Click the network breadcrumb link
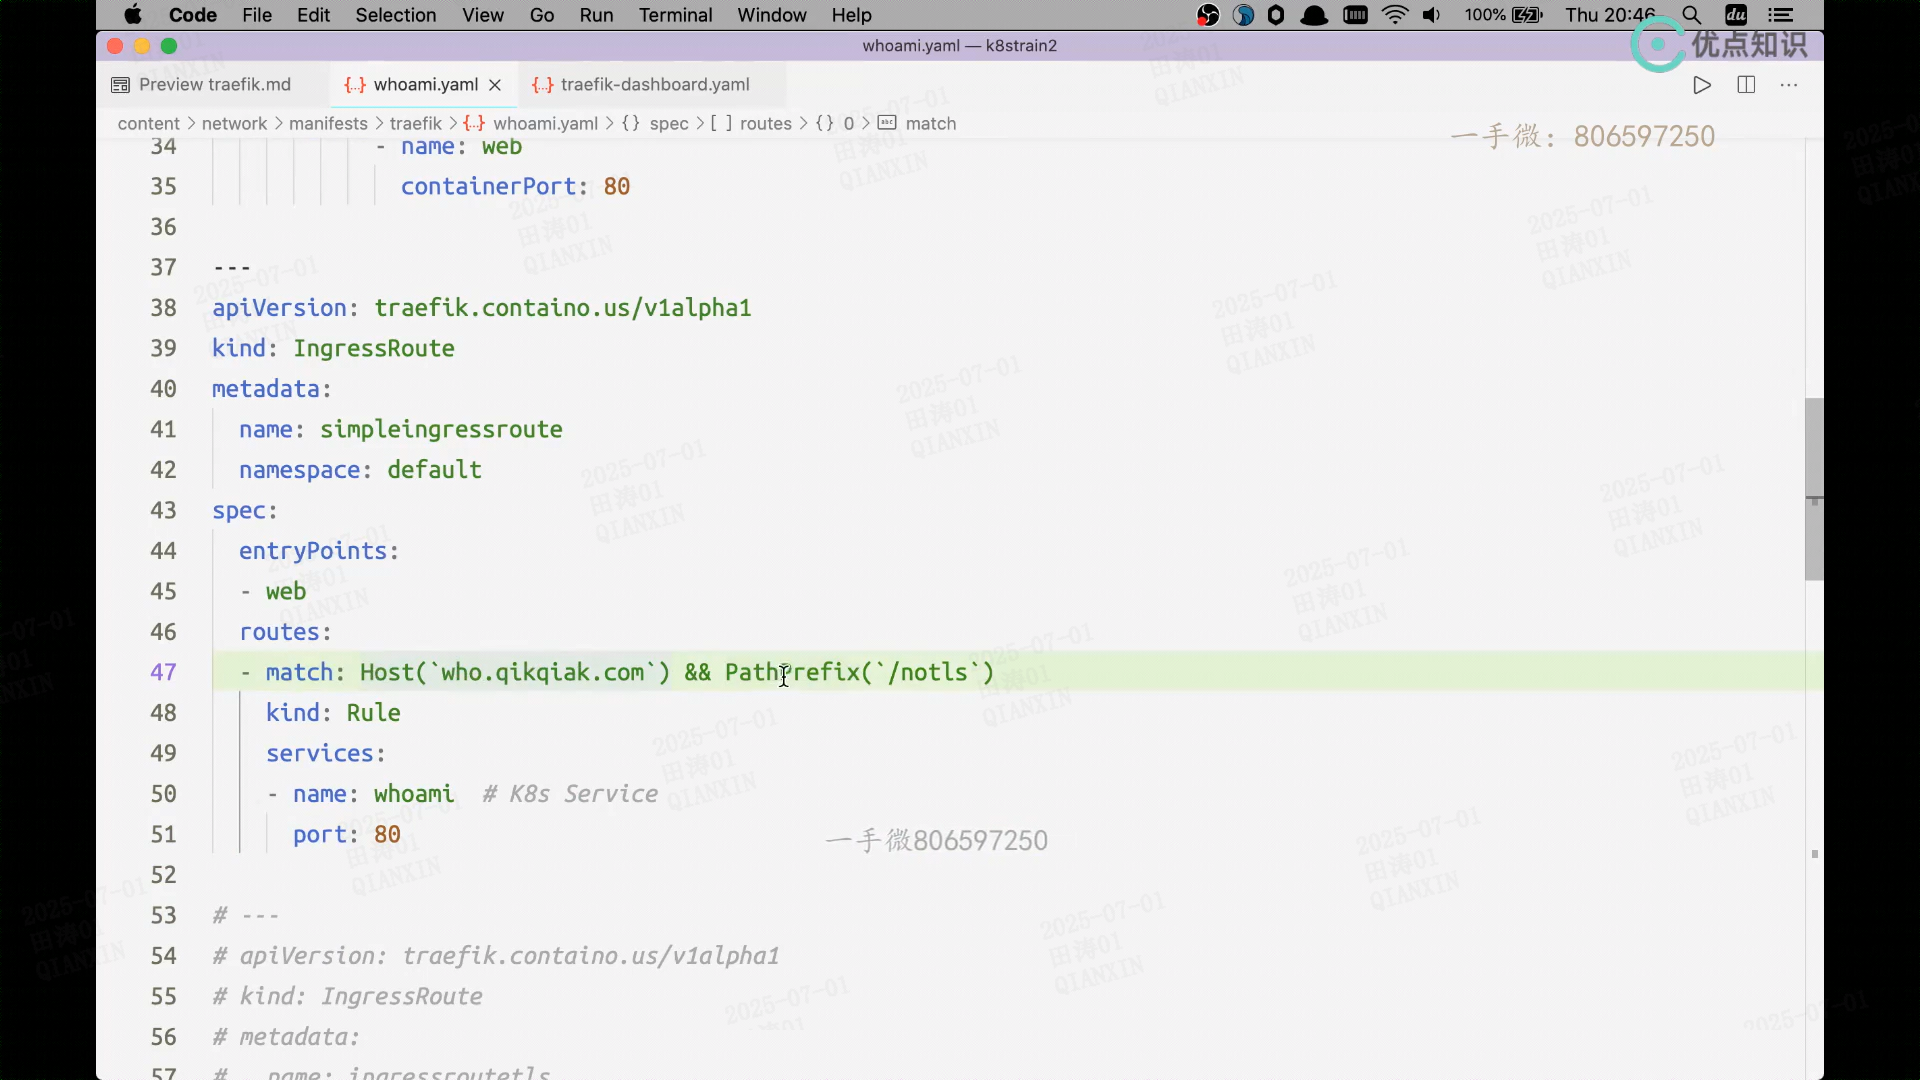 [x=234, y=124]
